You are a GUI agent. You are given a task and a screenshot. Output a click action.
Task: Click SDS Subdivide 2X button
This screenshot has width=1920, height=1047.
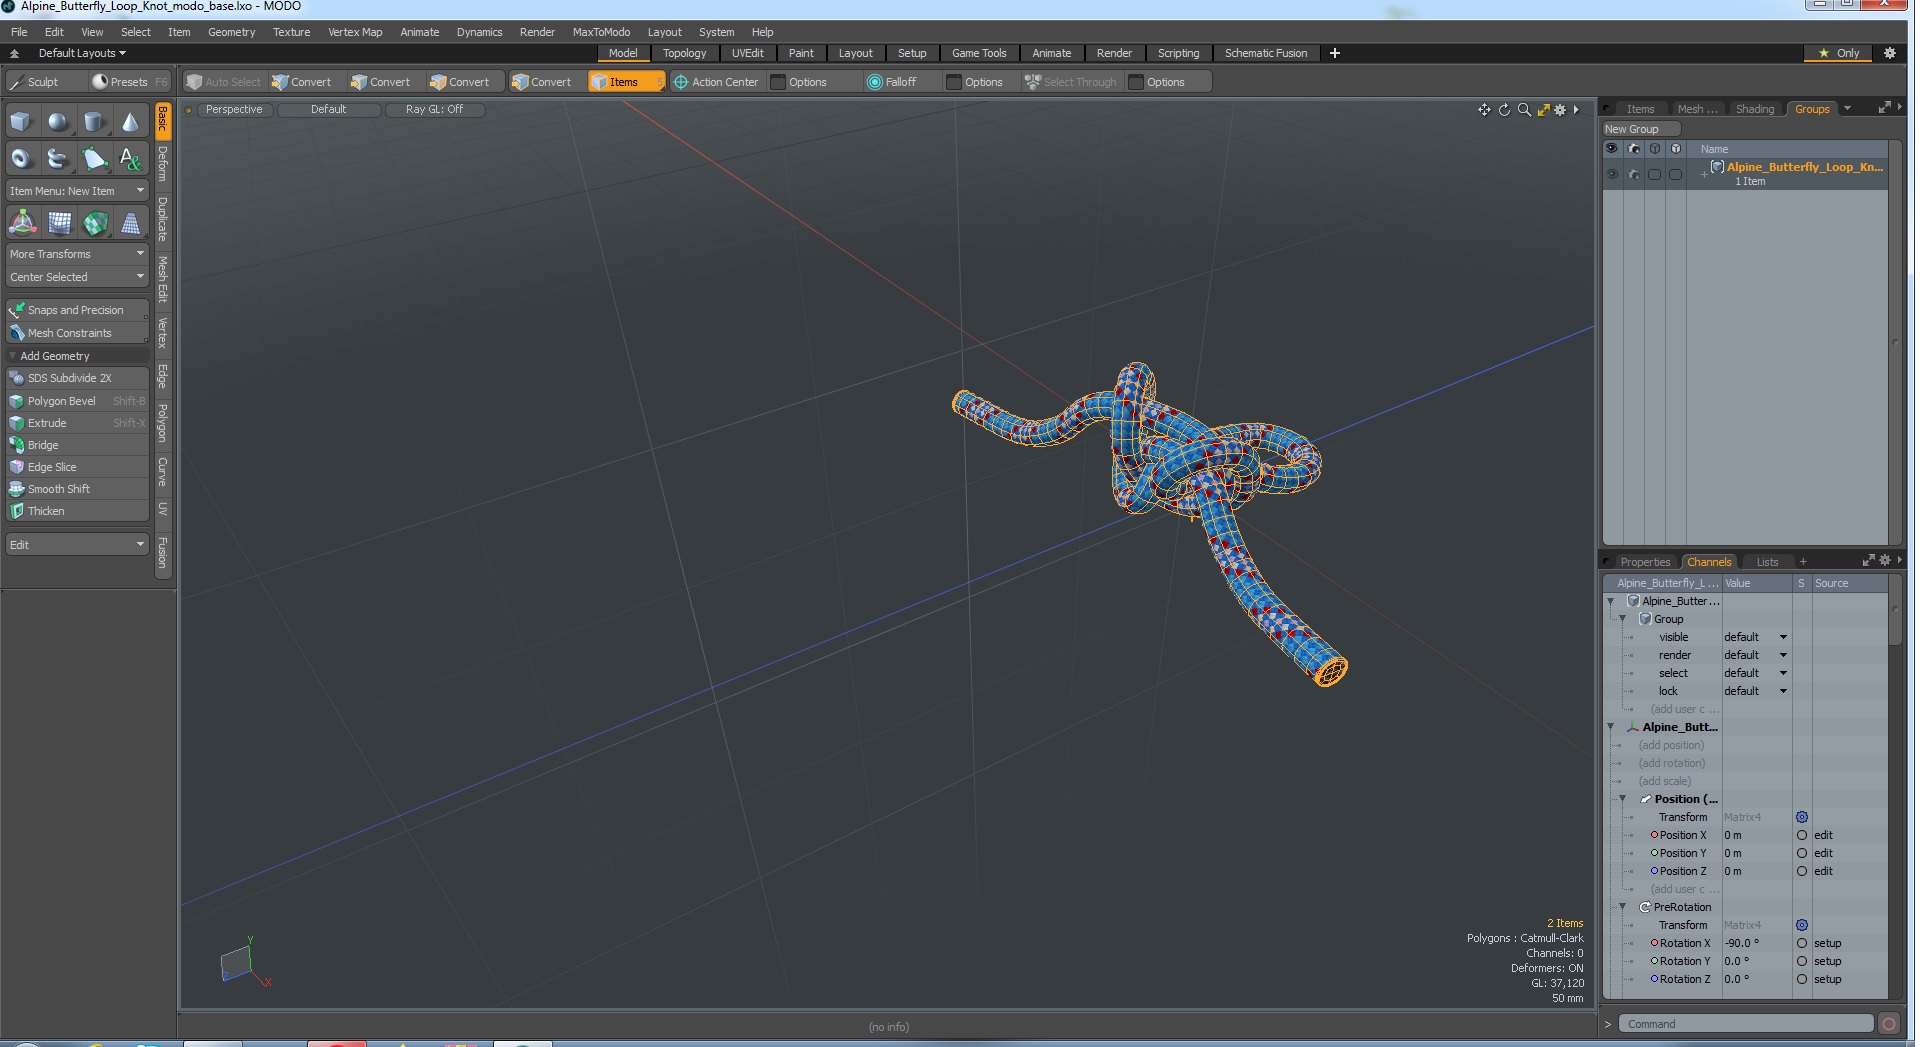click(x=77, y=378)
